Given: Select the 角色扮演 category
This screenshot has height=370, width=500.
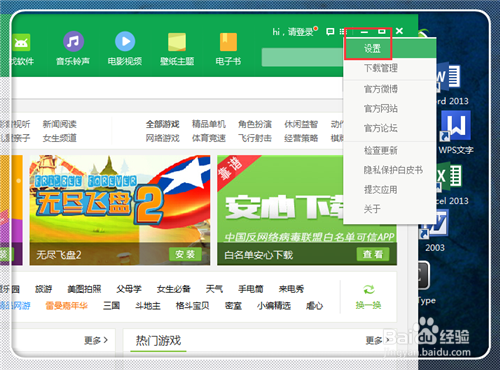Looking at the screenshot, I should 255,124.
